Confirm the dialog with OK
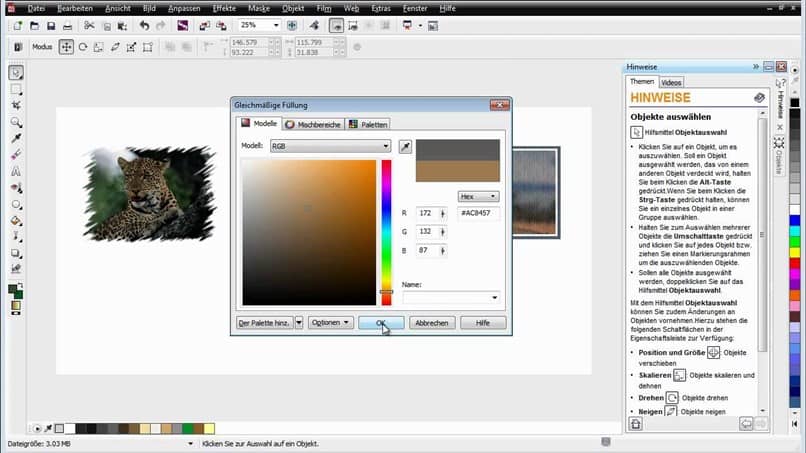This screenshot has height=453, width=806. [x=380, y=323]
